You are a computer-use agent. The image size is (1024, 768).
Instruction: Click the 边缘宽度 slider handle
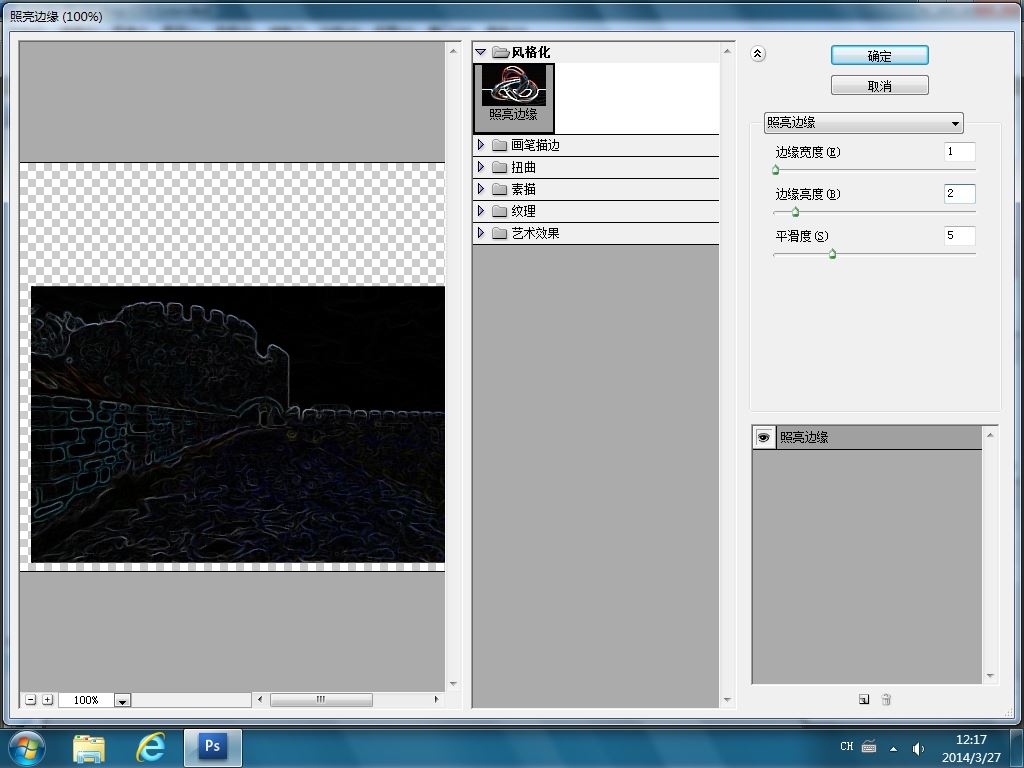pyautogui.click(x=775, y=170)
